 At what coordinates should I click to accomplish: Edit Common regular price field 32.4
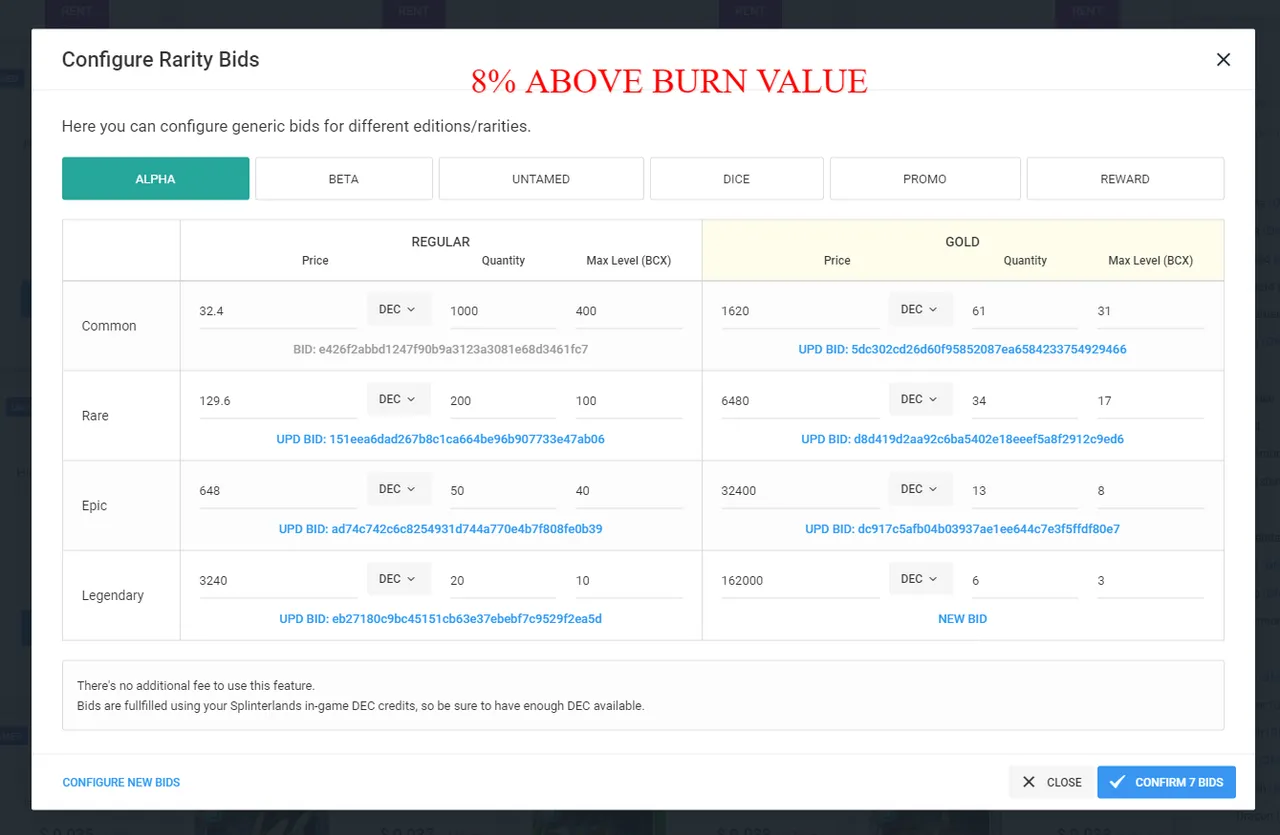point(278,311)
